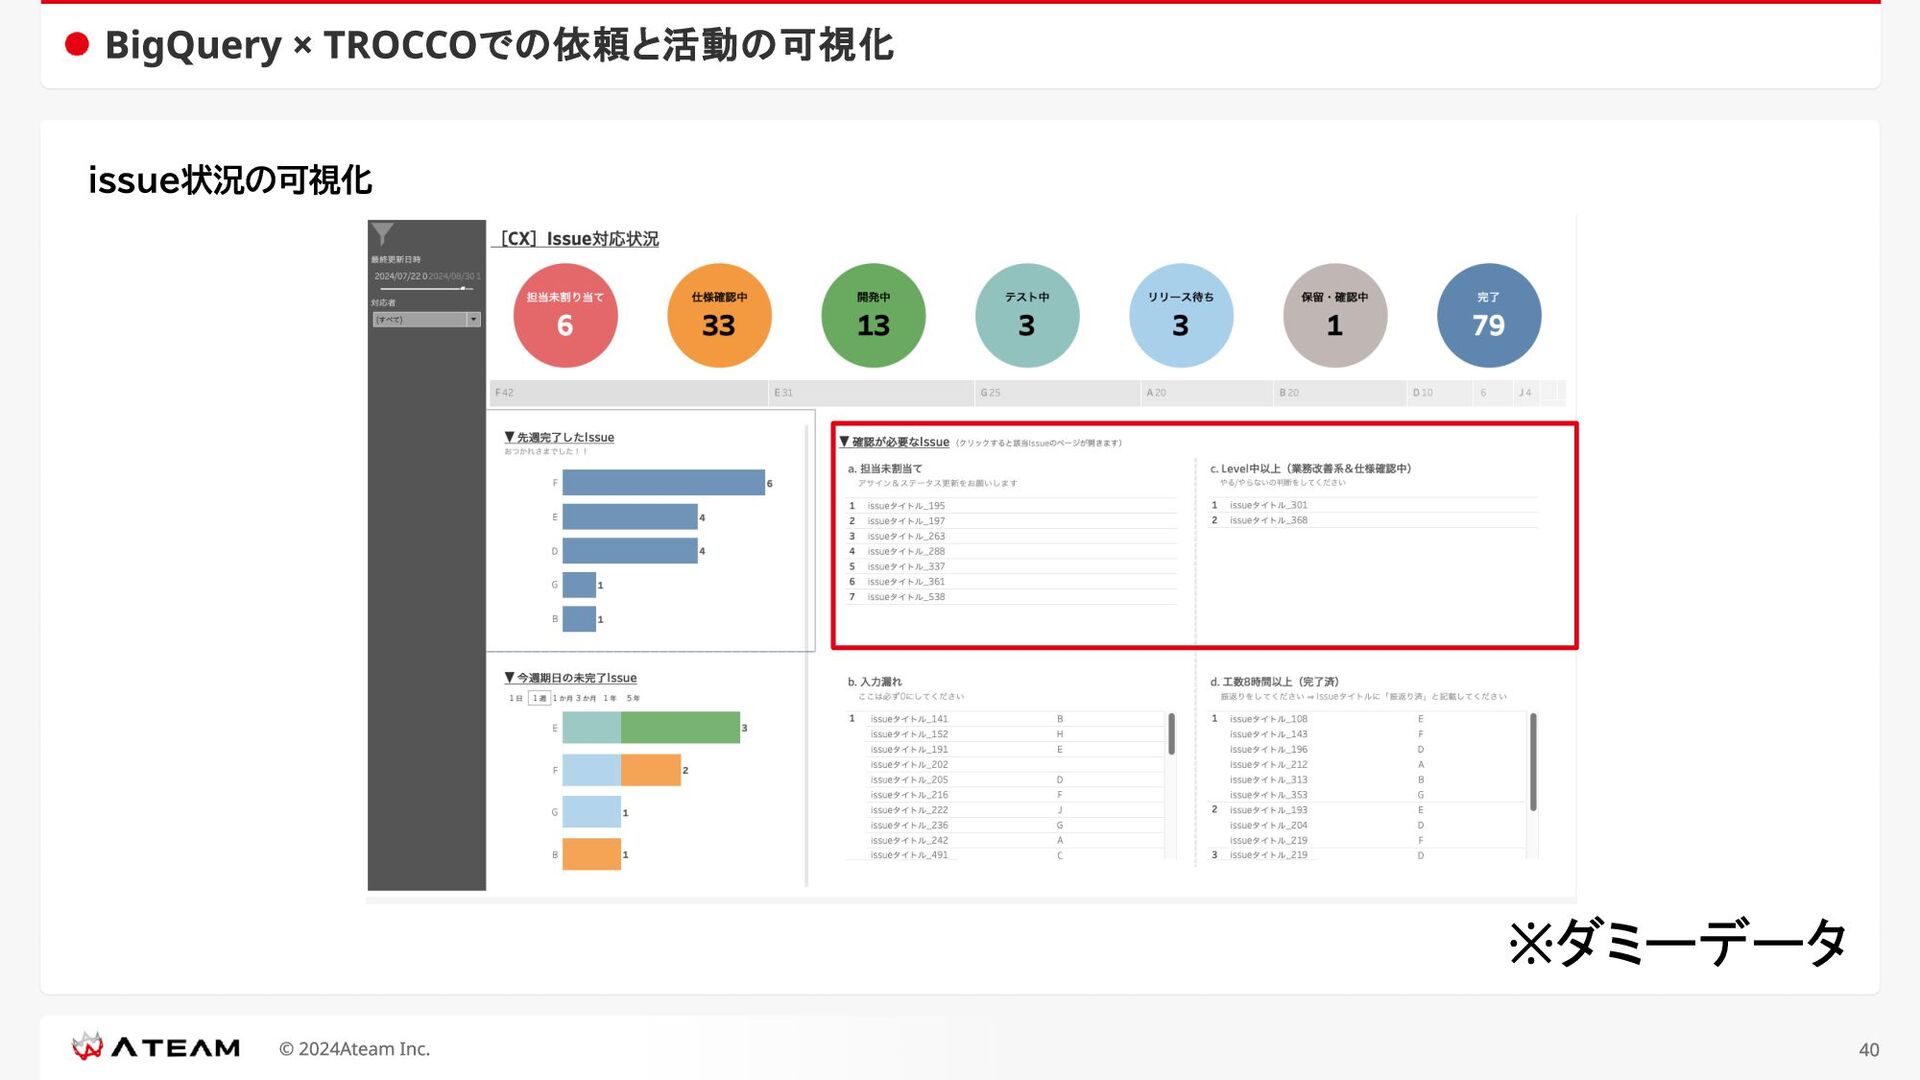Select the 1年 period option
Viewport: 1920px width, 1080px height.
[610, 698]
